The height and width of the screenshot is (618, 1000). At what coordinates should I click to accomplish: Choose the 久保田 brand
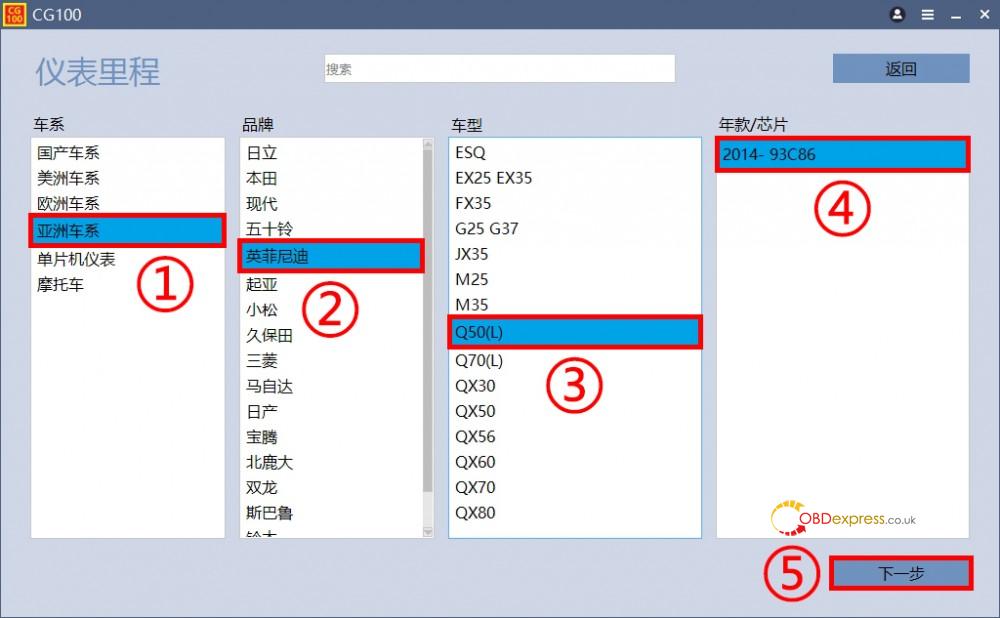(332, 335)
